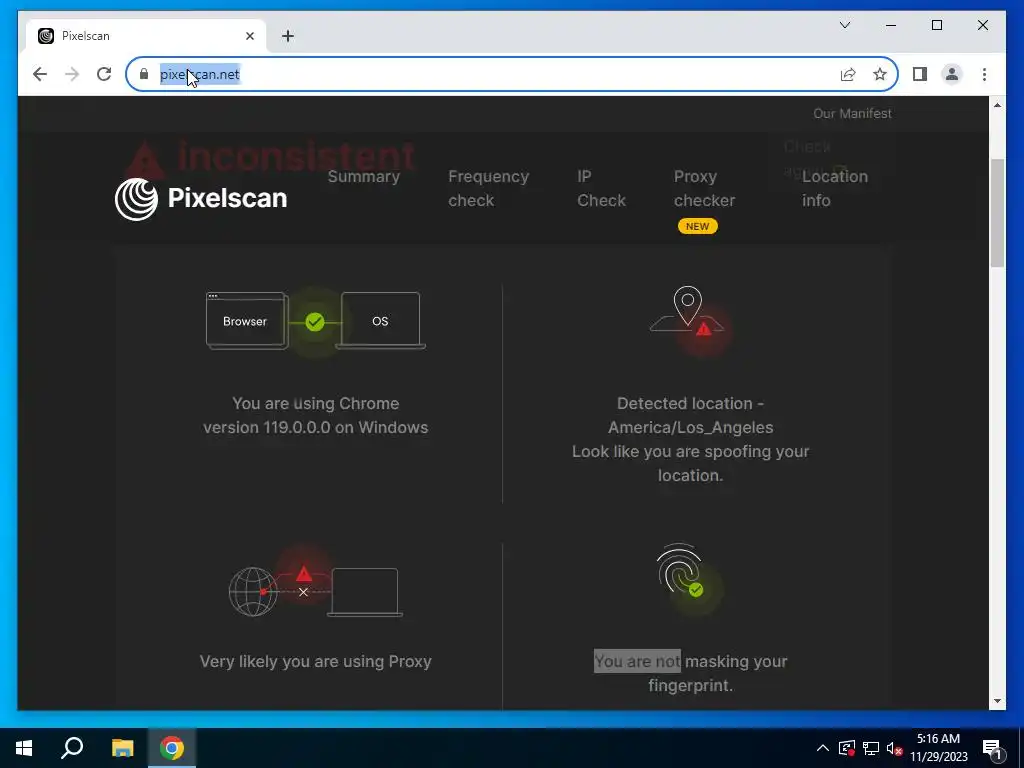Click the yellow NEW badge
Screen dimensions: 1024x768
click(x=697, y=226)
